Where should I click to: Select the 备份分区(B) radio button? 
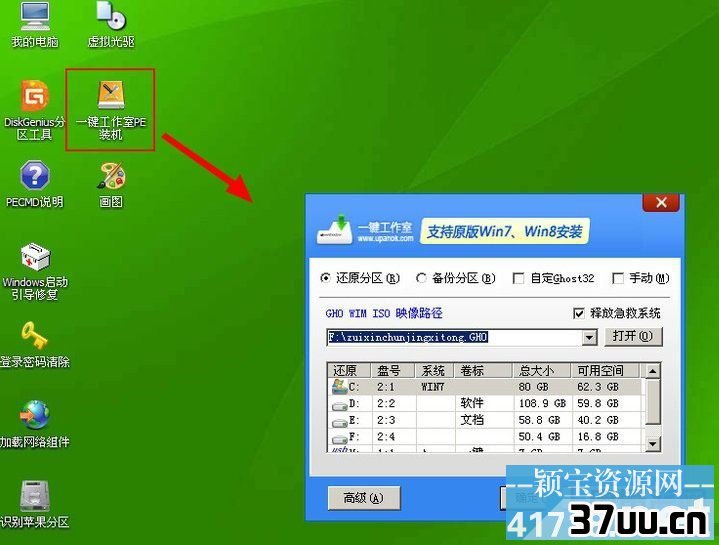[421, 278]
